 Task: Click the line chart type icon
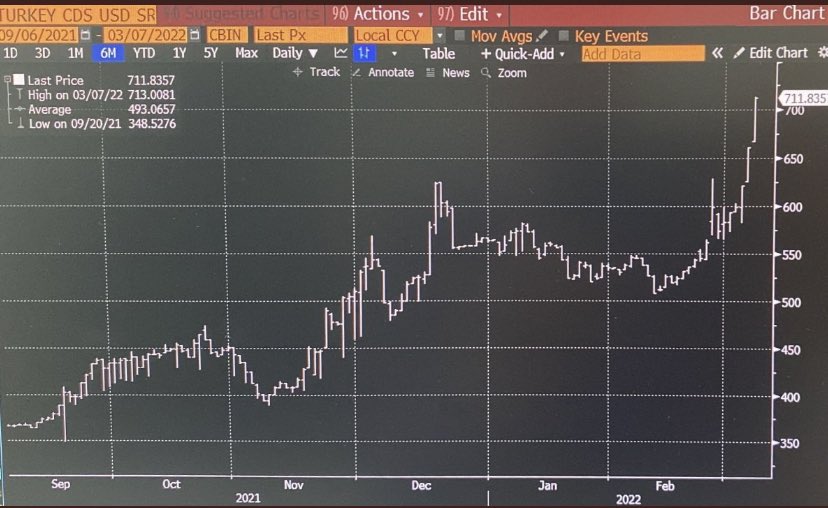coord(341,53)
